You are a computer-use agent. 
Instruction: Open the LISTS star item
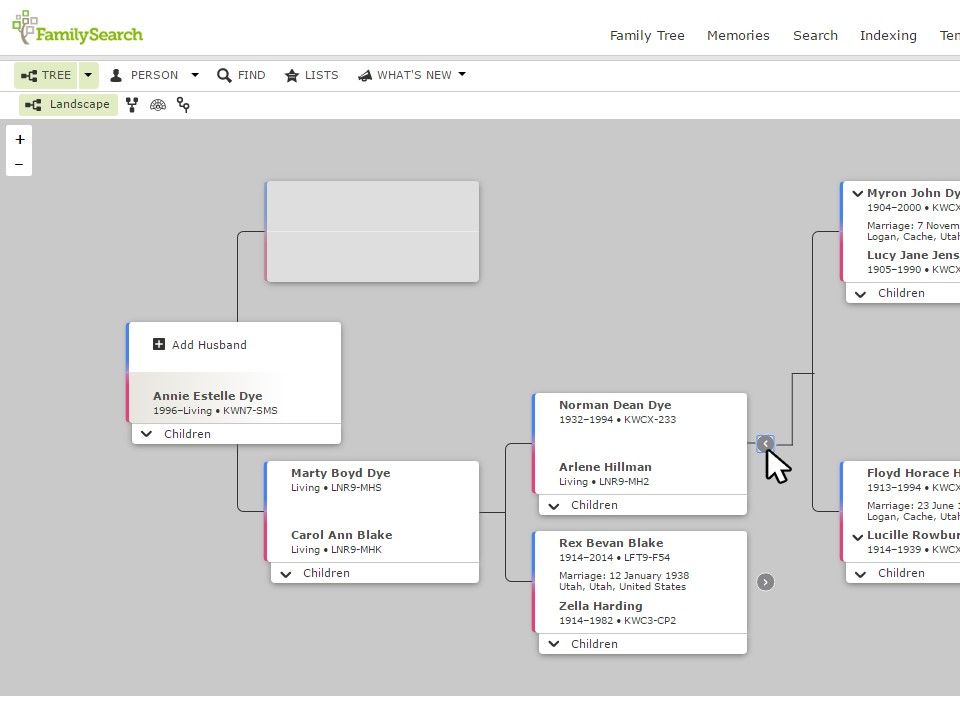[312, 75]
